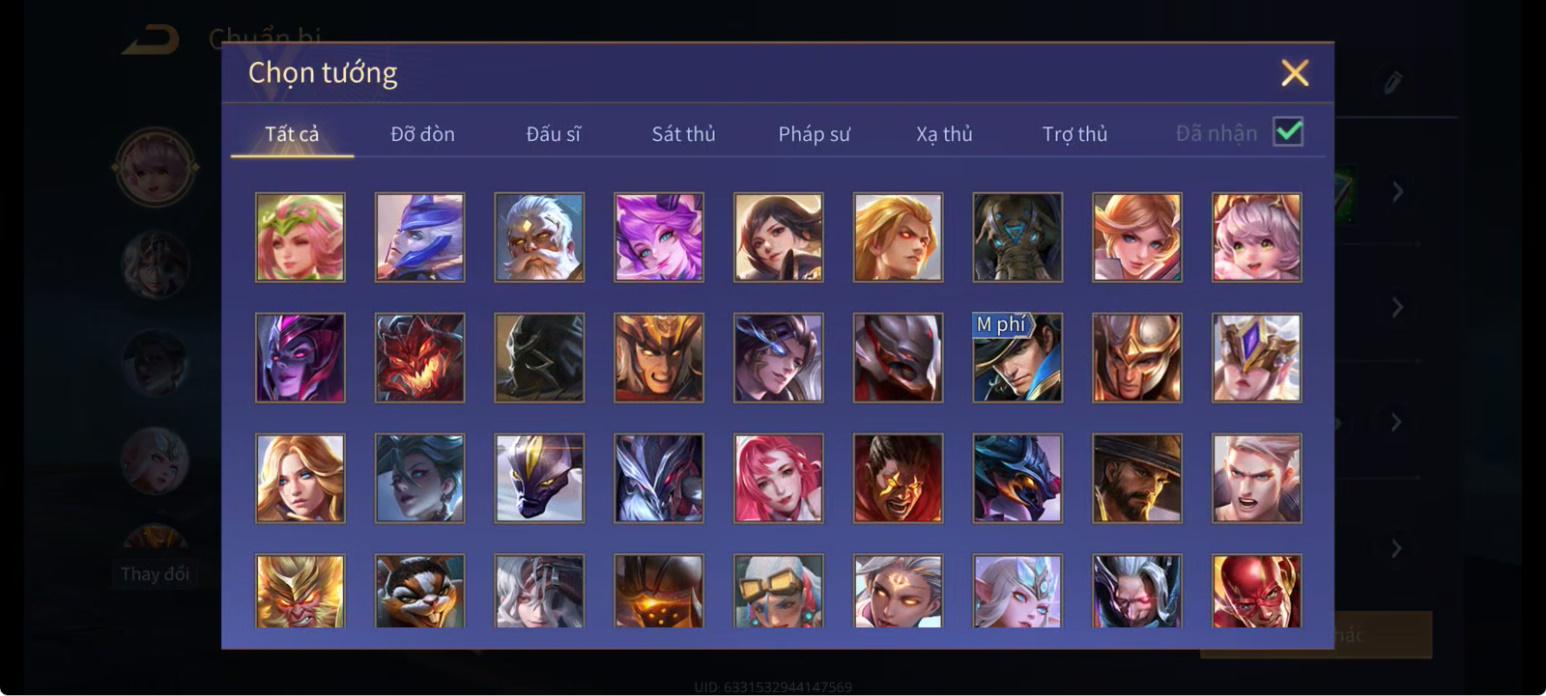Pick the golden monkey king hero
This screenshot has width=1546, height=696.
(300, 591)
